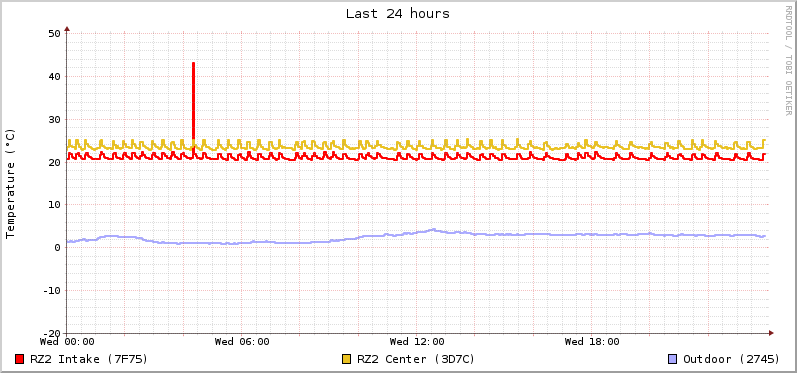Click the -10 value on y-axis
797x373 pixels.
[51, 291]
